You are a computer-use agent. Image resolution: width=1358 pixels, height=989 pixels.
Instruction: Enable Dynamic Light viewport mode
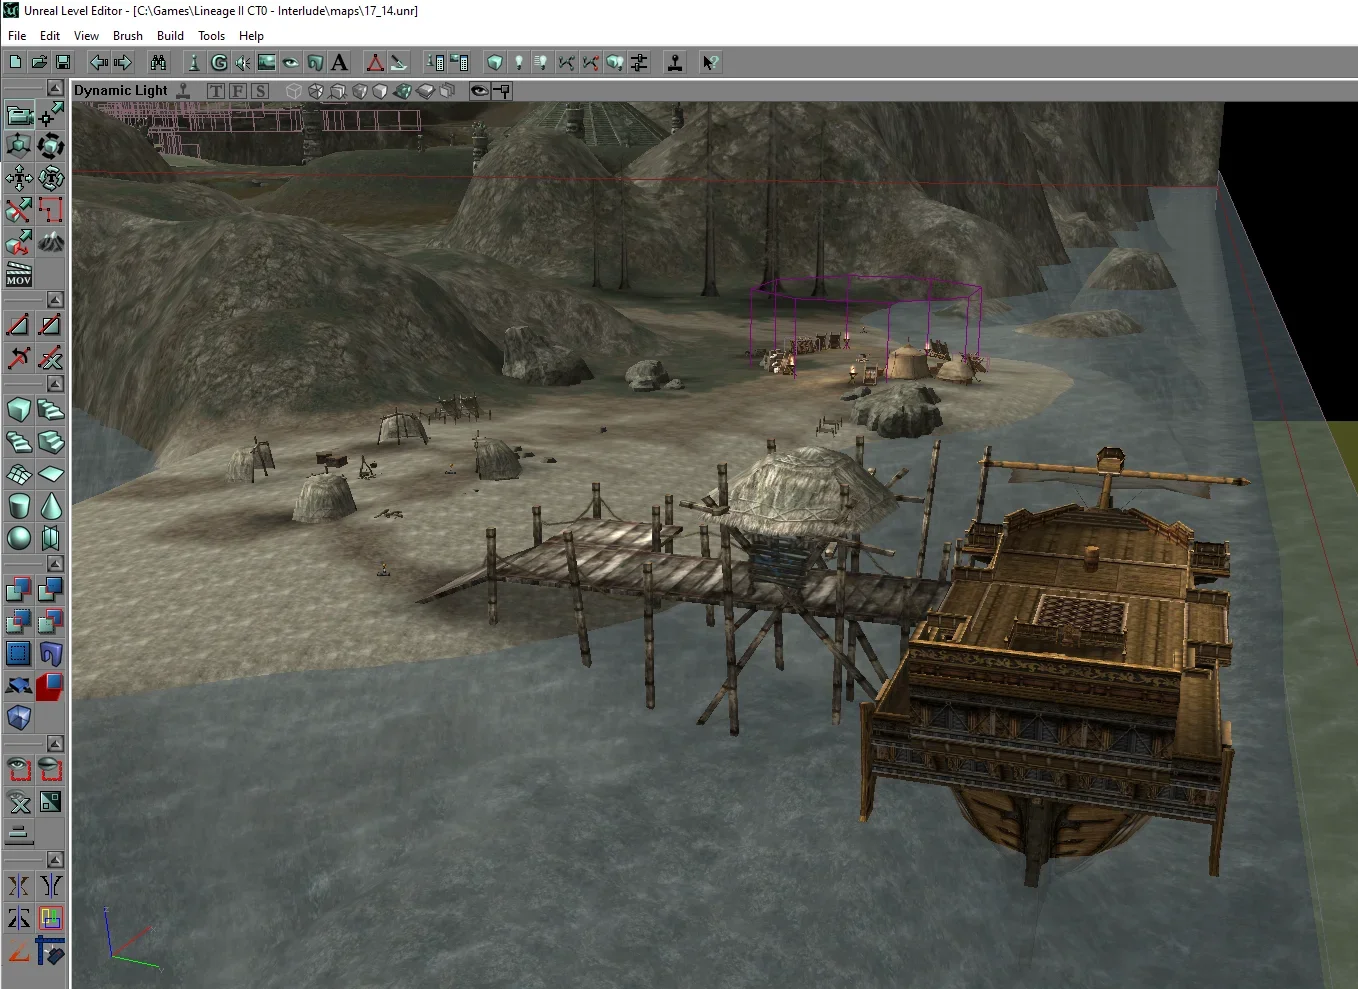coord(402,90)
